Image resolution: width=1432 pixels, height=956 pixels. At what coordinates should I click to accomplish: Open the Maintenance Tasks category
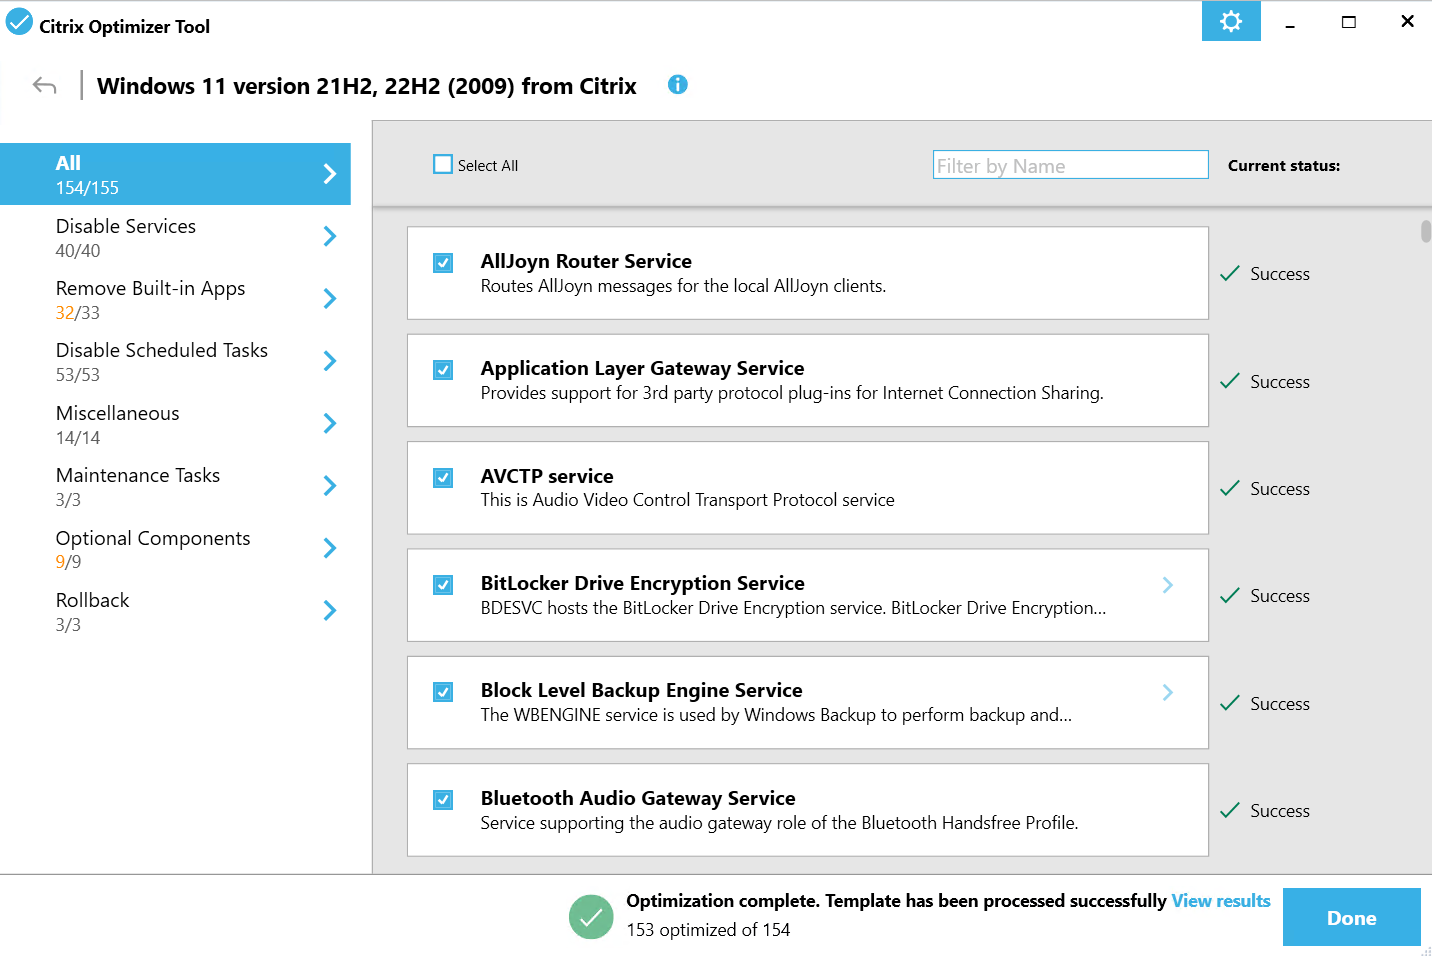(x=175, y=486)
